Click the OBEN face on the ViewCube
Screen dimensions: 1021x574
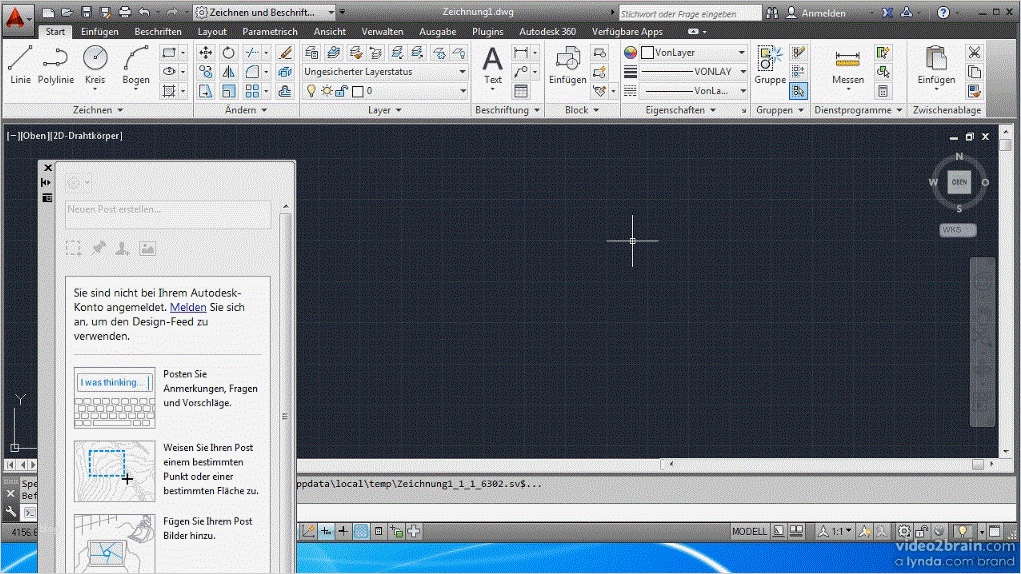coord(960,182)
